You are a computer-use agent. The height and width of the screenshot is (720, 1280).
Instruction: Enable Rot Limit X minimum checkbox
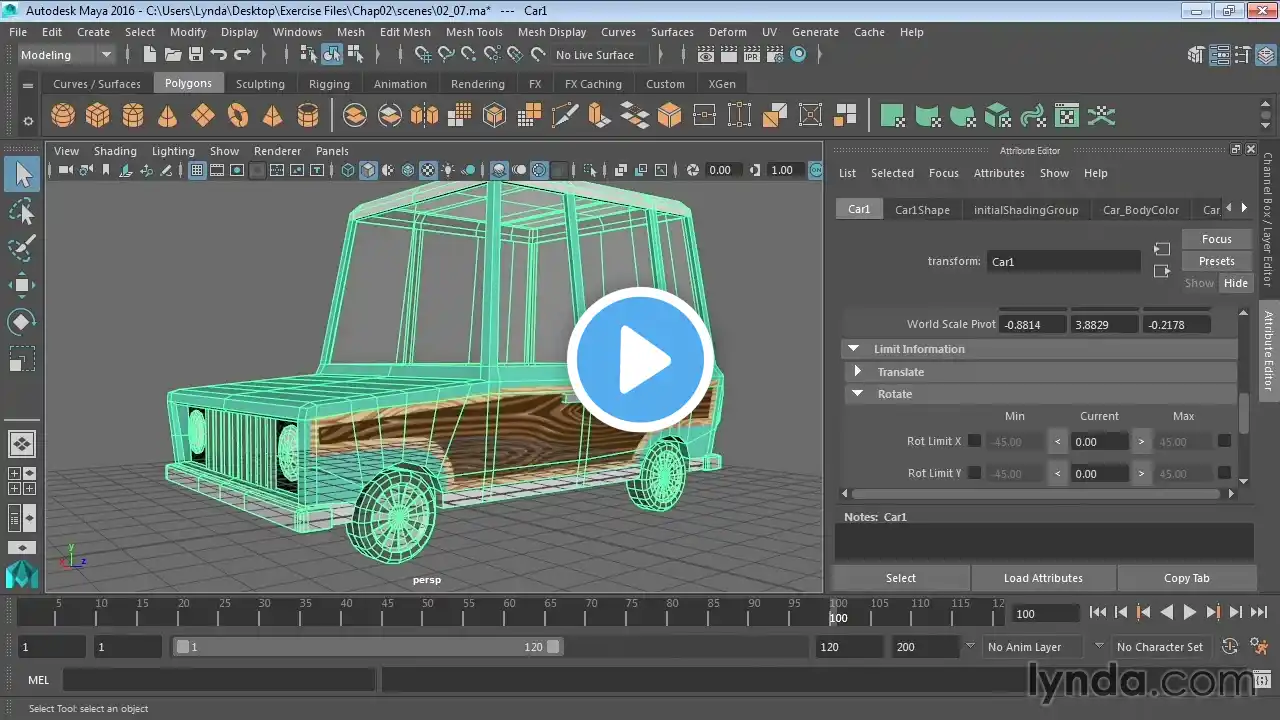coord(974,441)
